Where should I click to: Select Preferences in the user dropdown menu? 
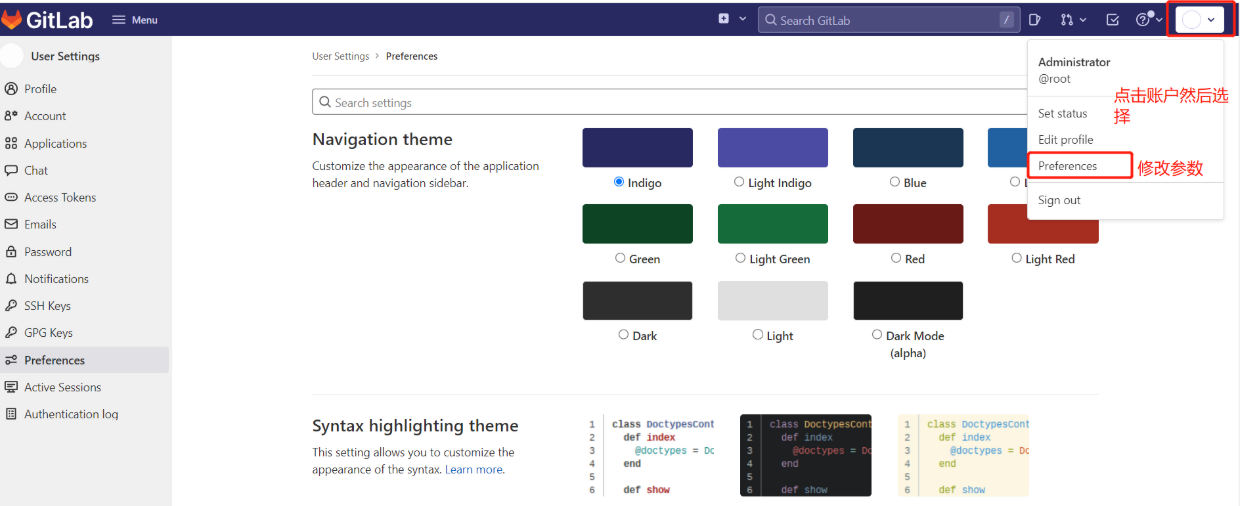1067,166
